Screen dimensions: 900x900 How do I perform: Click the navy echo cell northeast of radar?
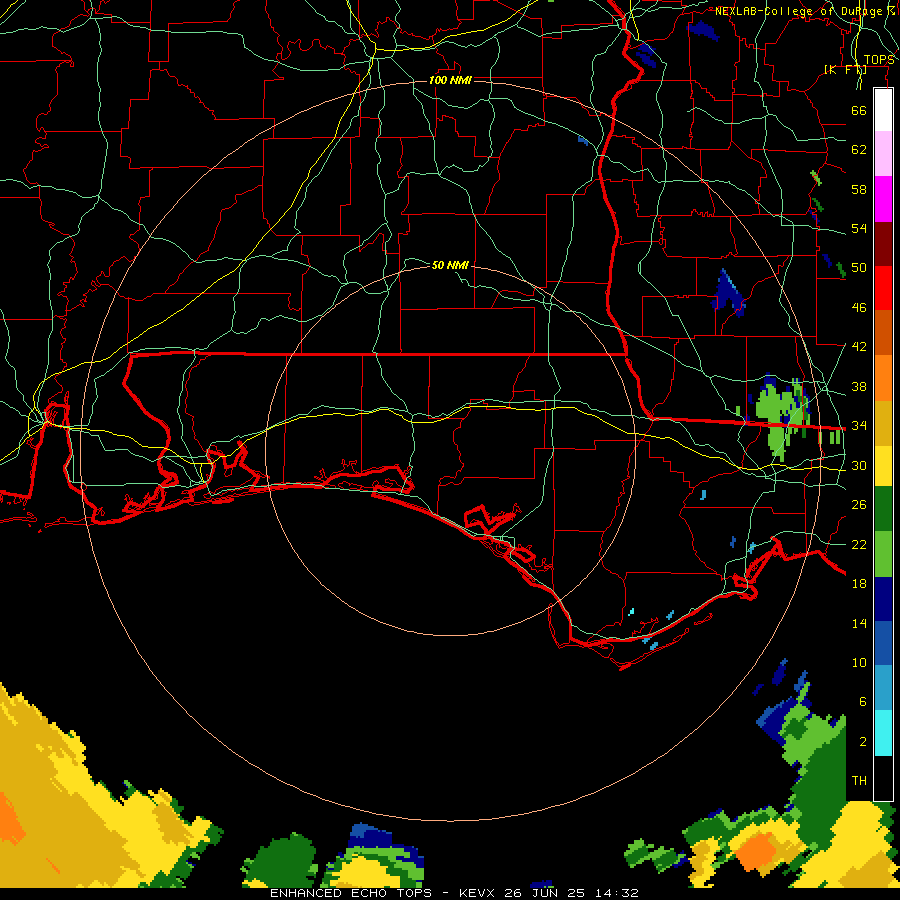[728, 294]
